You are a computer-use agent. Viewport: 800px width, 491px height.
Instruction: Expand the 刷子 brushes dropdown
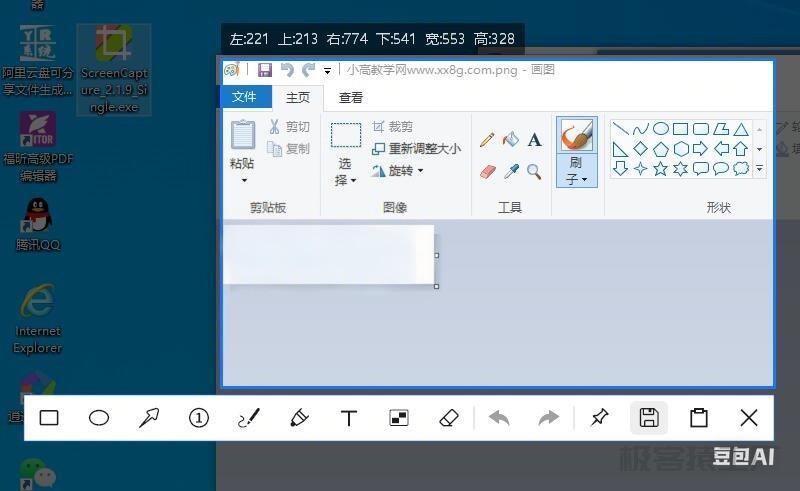click(x=576, y=171)
